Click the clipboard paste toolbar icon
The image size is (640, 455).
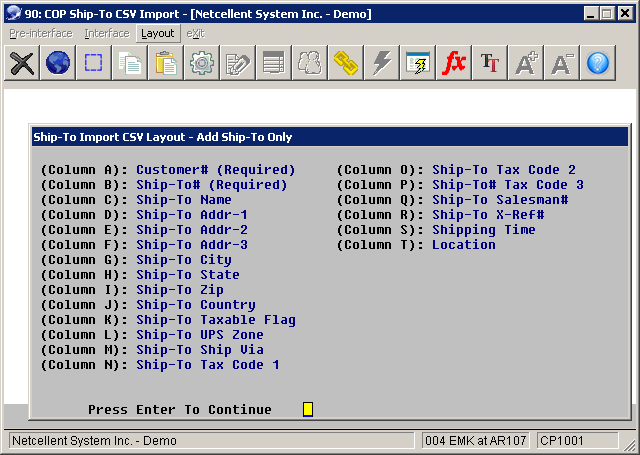pyautogui.click(x=166, y=63)
